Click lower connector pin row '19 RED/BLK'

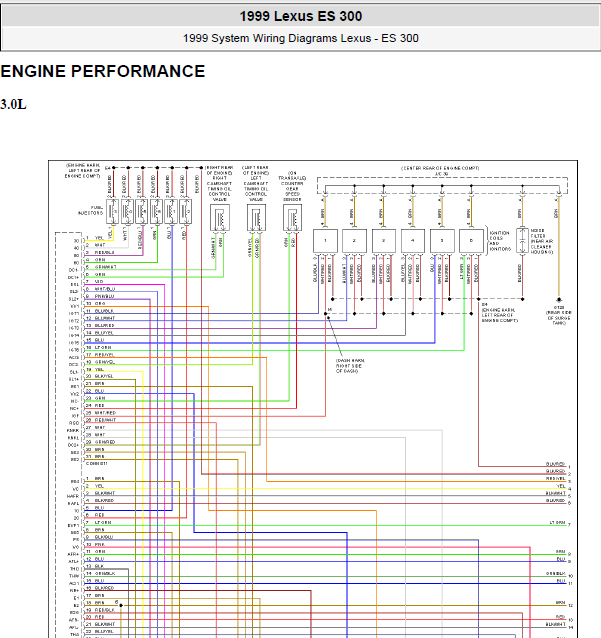tap(100, 610)
